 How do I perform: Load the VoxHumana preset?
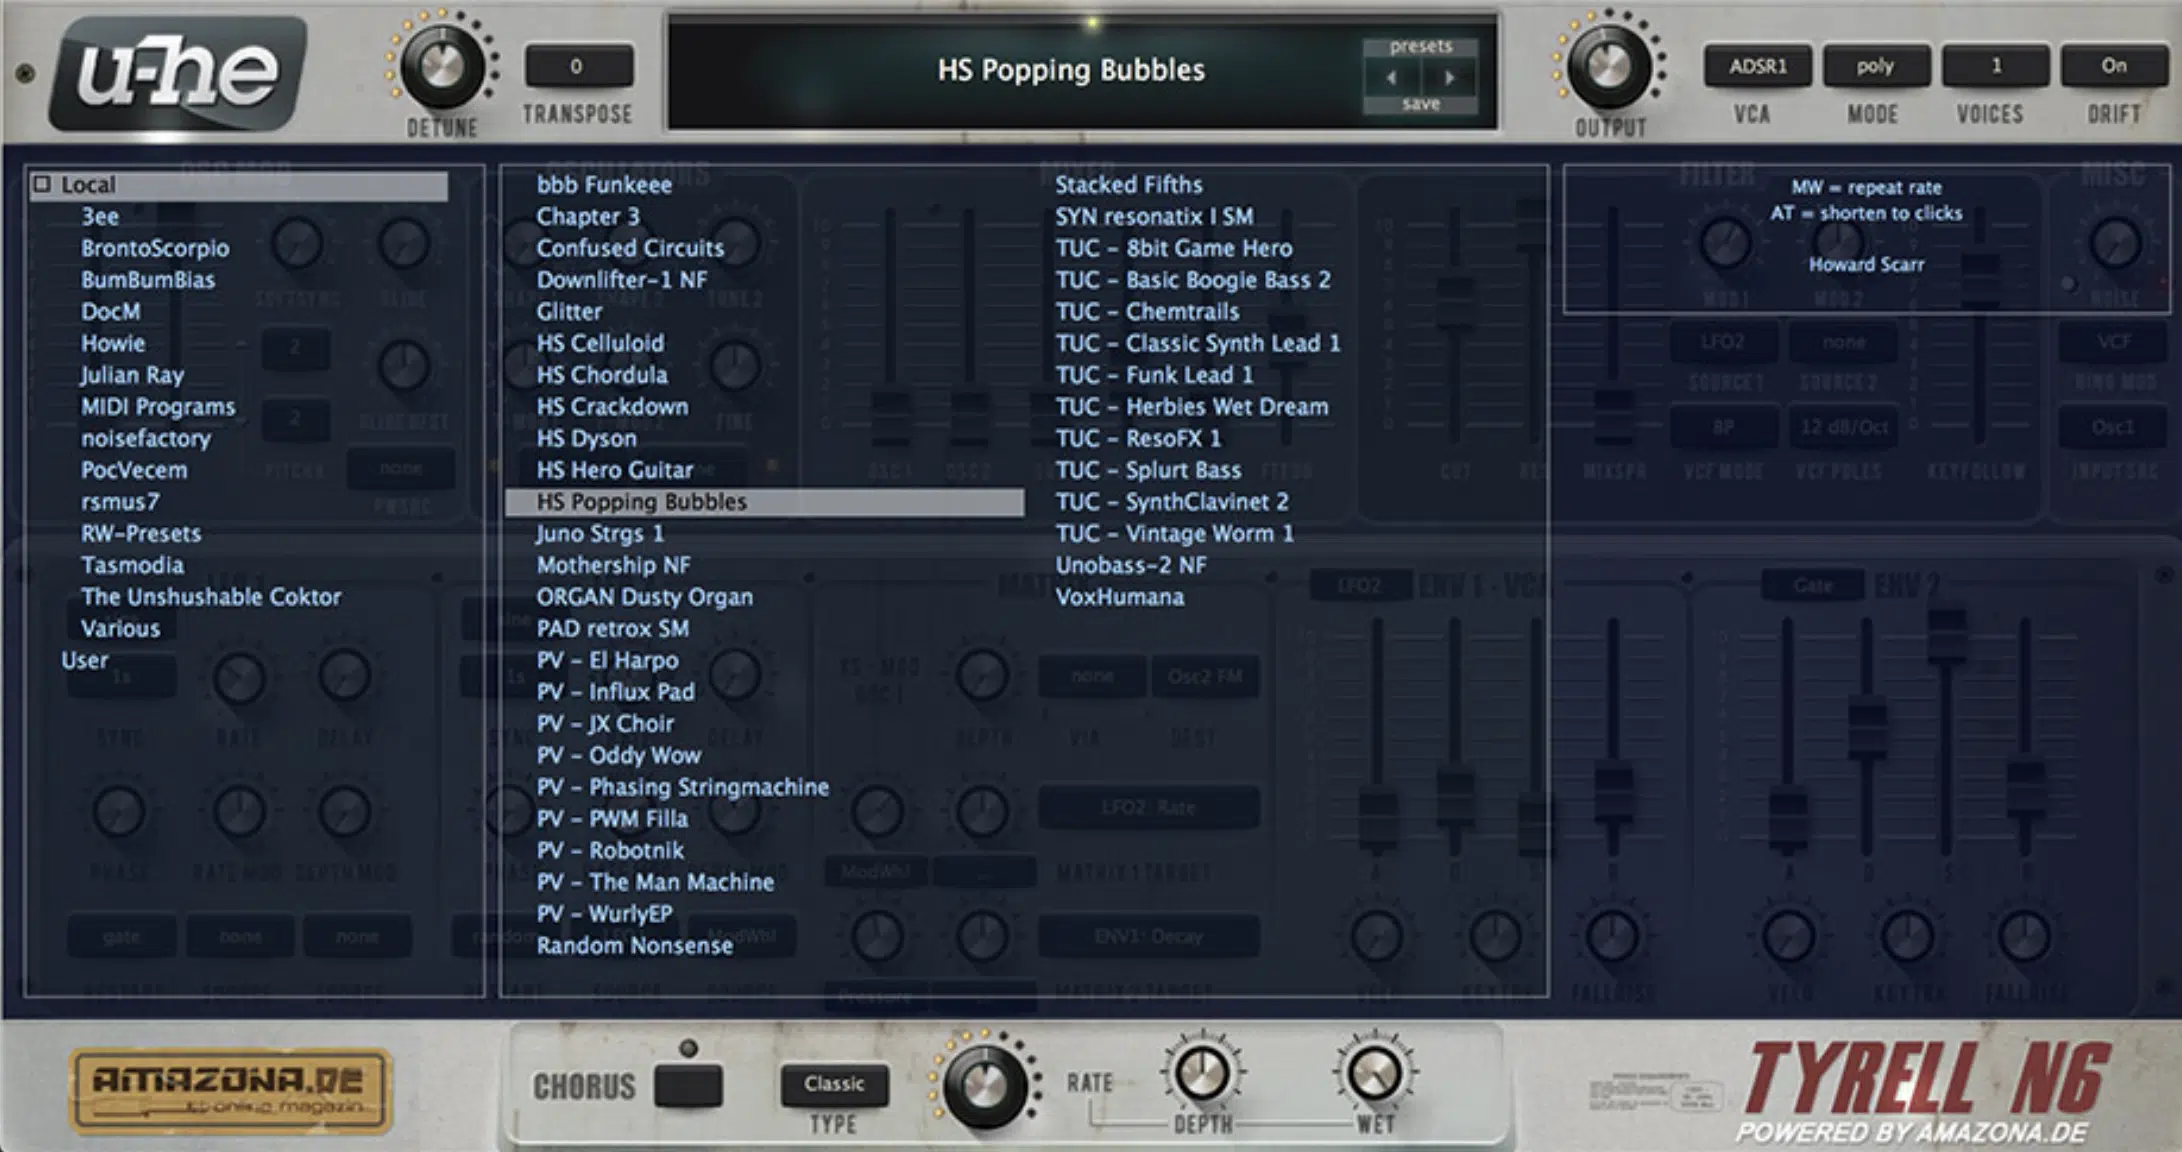pos(1120,597)
